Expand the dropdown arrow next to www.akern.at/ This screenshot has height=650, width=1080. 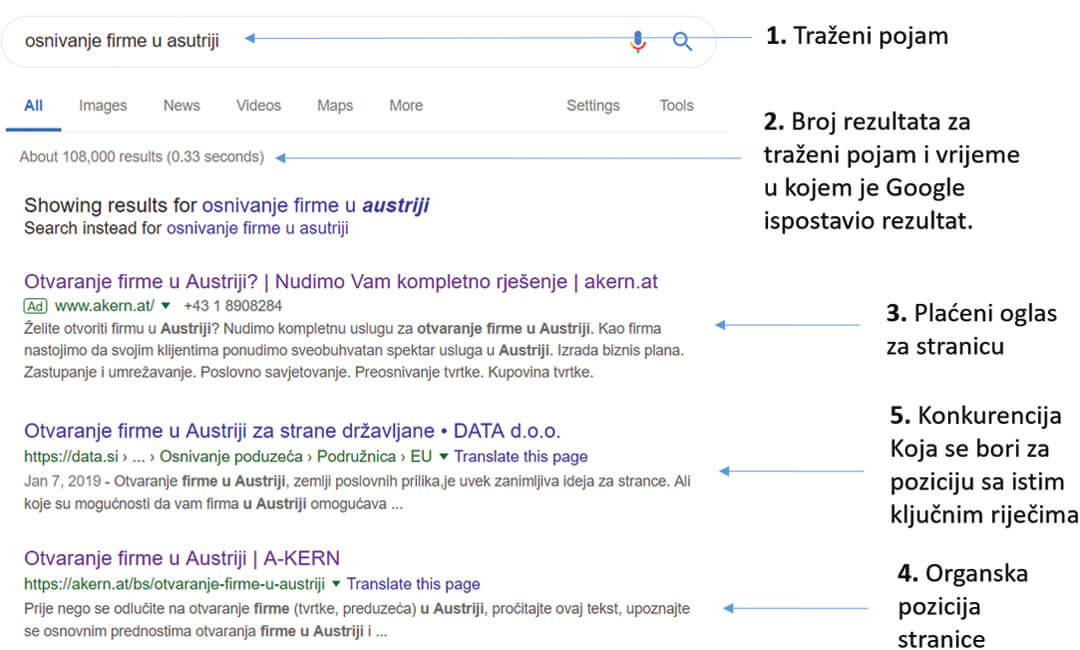point(165,305)
